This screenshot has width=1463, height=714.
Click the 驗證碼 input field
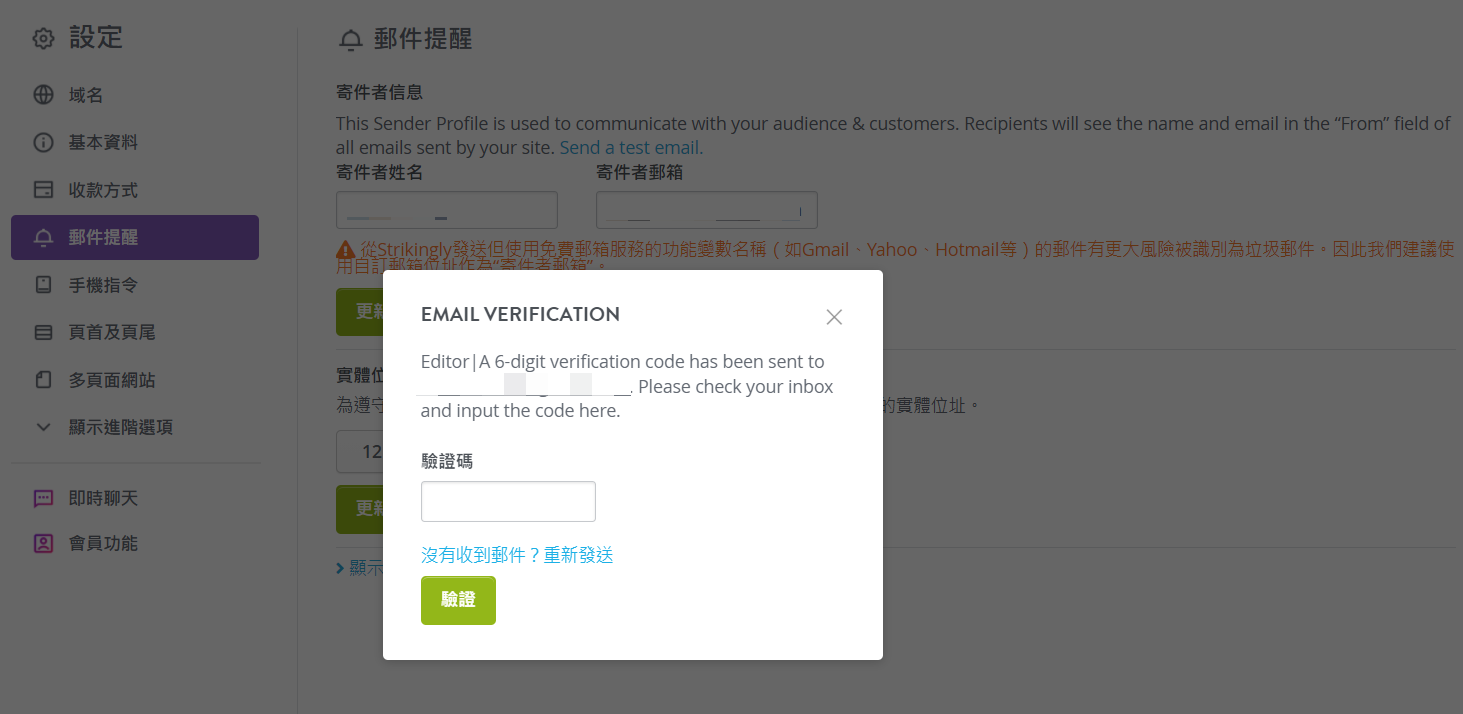[x=508, y=501]
